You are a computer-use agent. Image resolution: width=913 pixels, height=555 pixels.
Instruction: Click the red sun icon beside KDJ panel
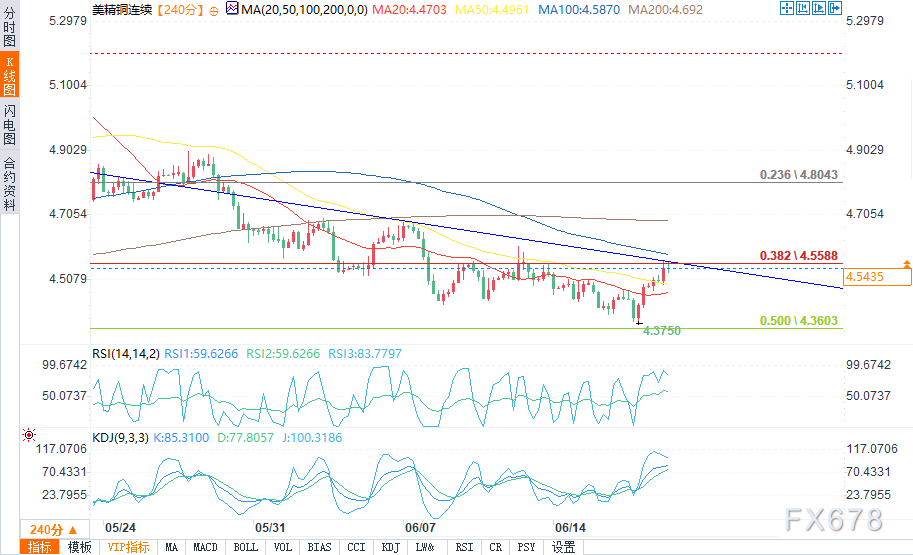point(29,435)
